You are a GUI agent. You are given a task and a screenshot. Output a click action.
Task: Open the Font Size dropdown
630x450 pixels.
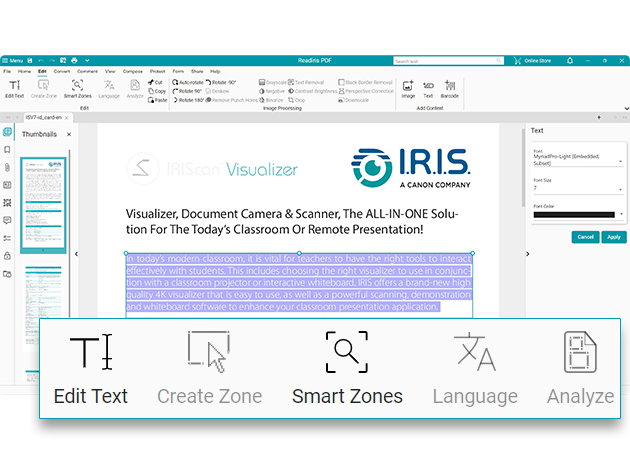pos(579,186)
